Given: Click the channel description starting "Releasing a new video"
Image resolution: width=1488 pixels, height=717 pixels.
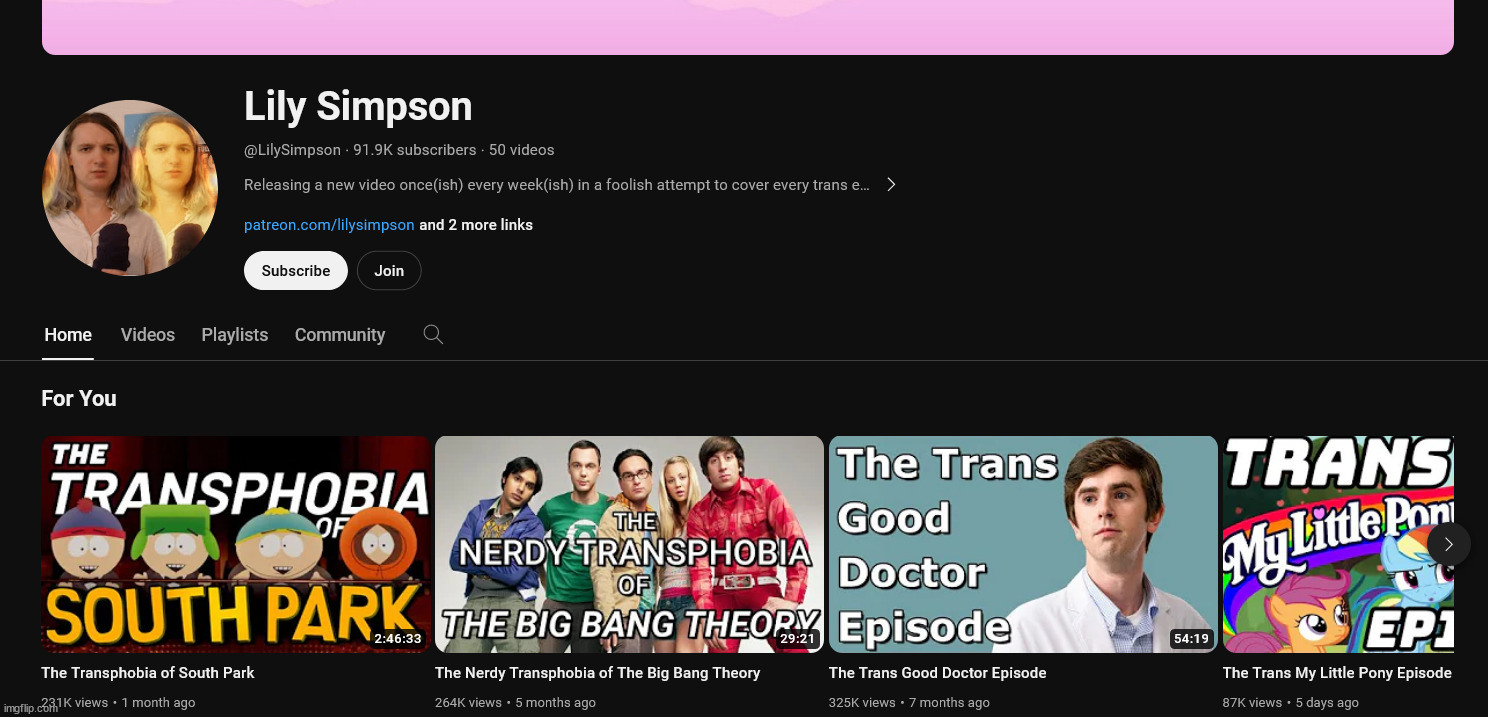Looking at the screenshot, I should click(x=557, y=185).
